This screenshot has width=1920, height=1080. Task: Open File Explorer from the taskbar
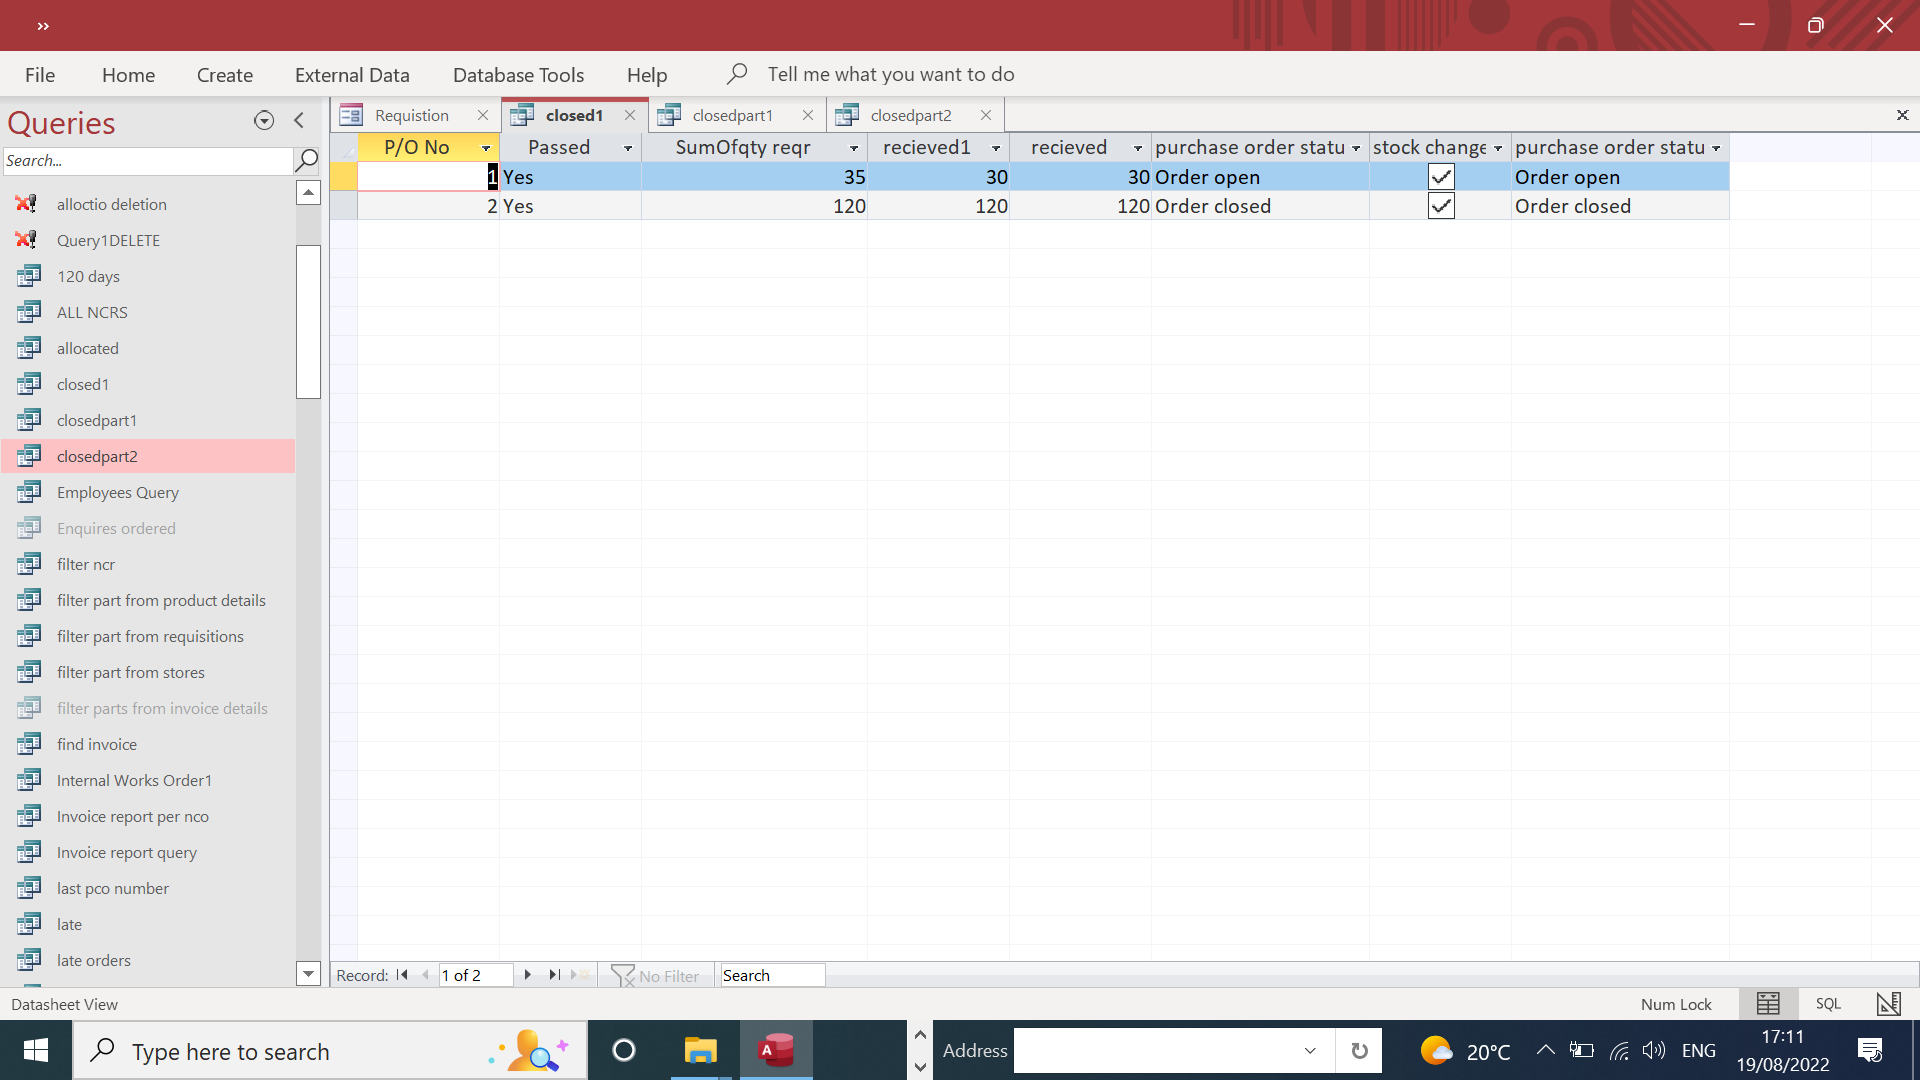(x=701, y=1050)
